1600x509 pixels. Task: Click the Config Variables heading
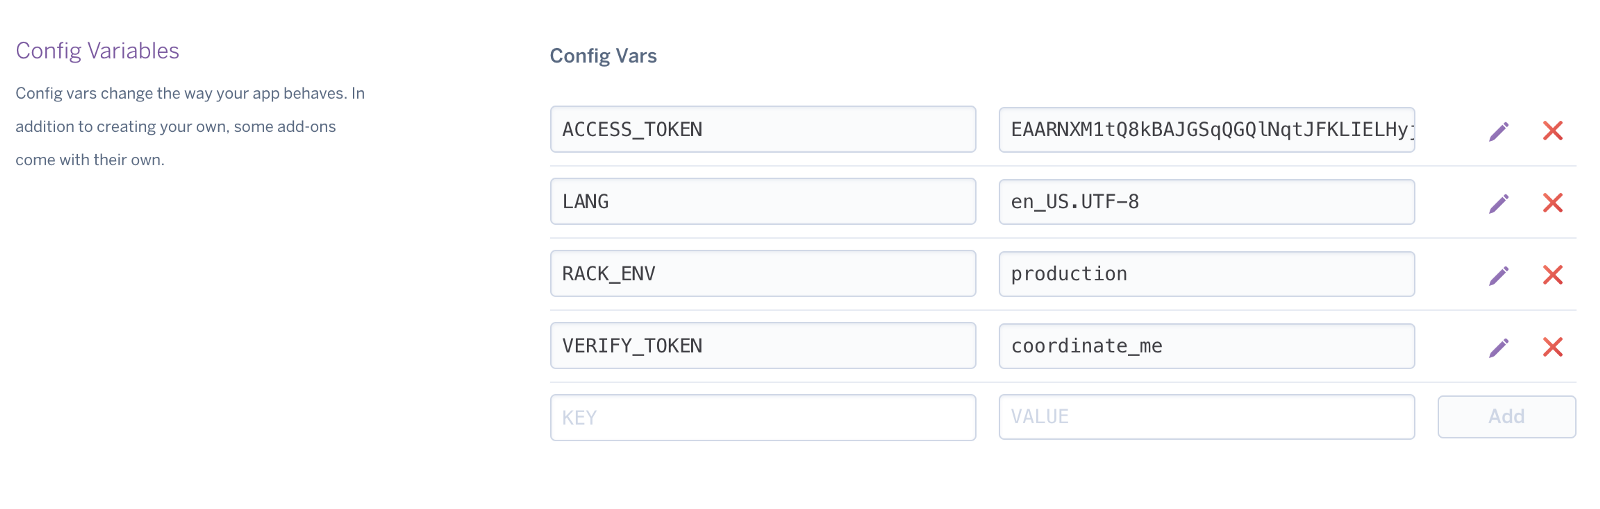pos(98,51)
